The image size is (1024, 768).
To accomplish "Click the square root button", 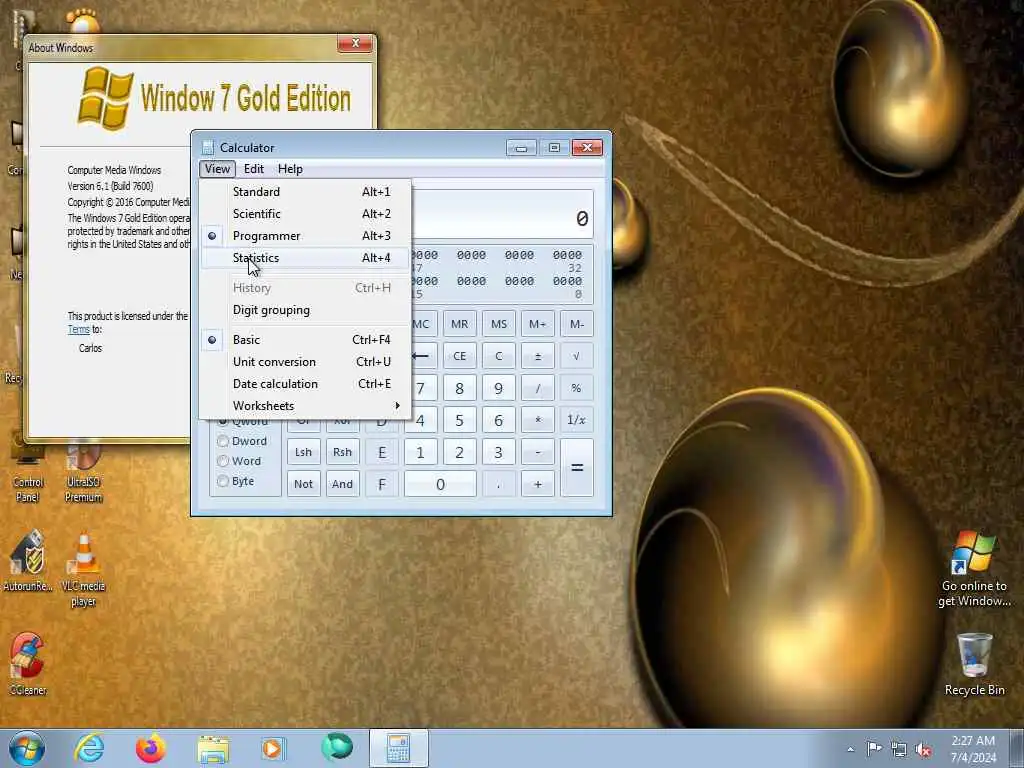I will click(577, 356).
